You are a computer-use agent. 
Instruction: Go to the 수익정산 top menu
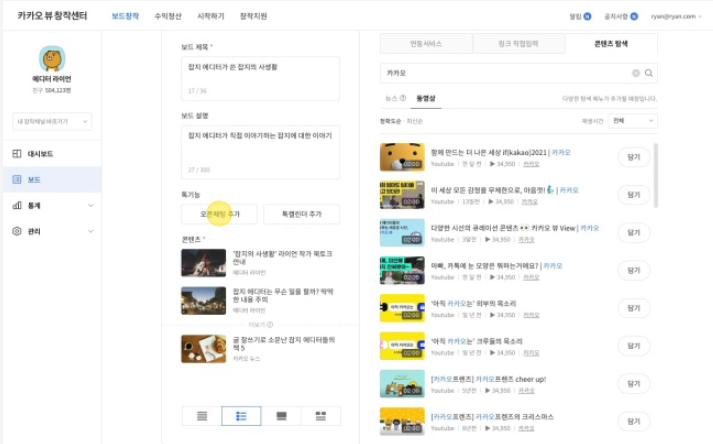[x=168, y=16]
